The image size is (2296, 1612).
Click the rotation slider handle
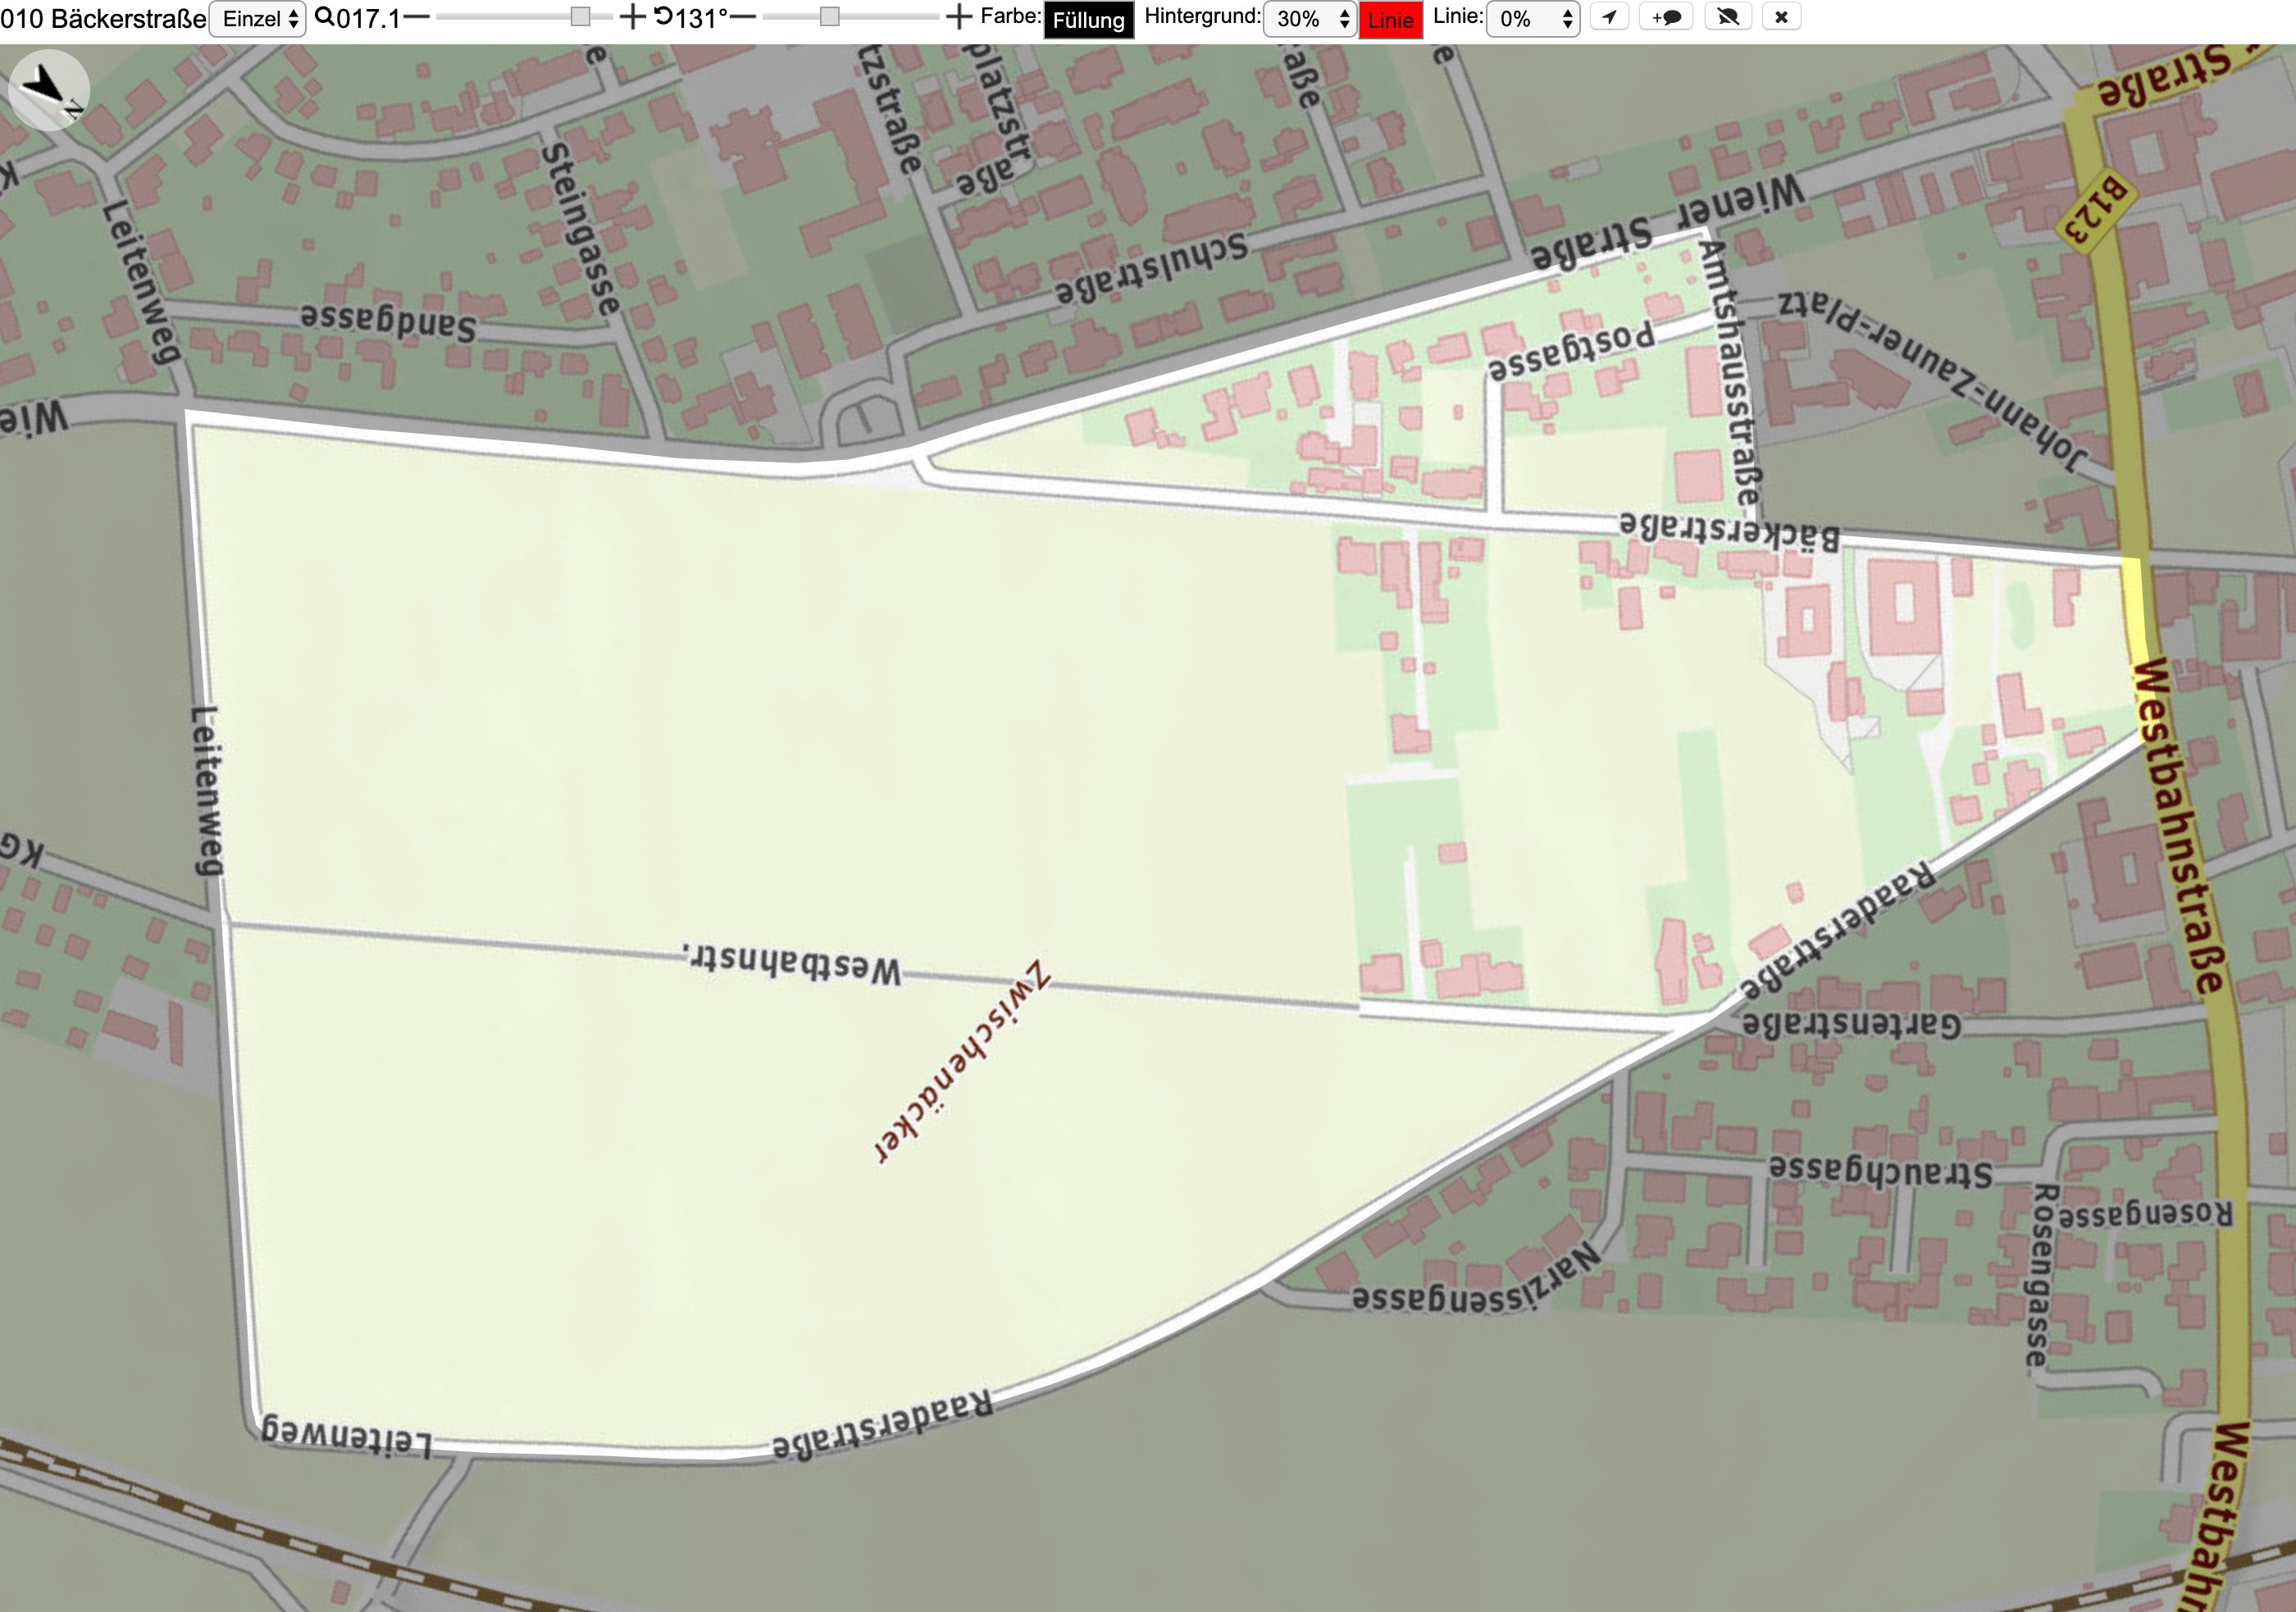829,17
